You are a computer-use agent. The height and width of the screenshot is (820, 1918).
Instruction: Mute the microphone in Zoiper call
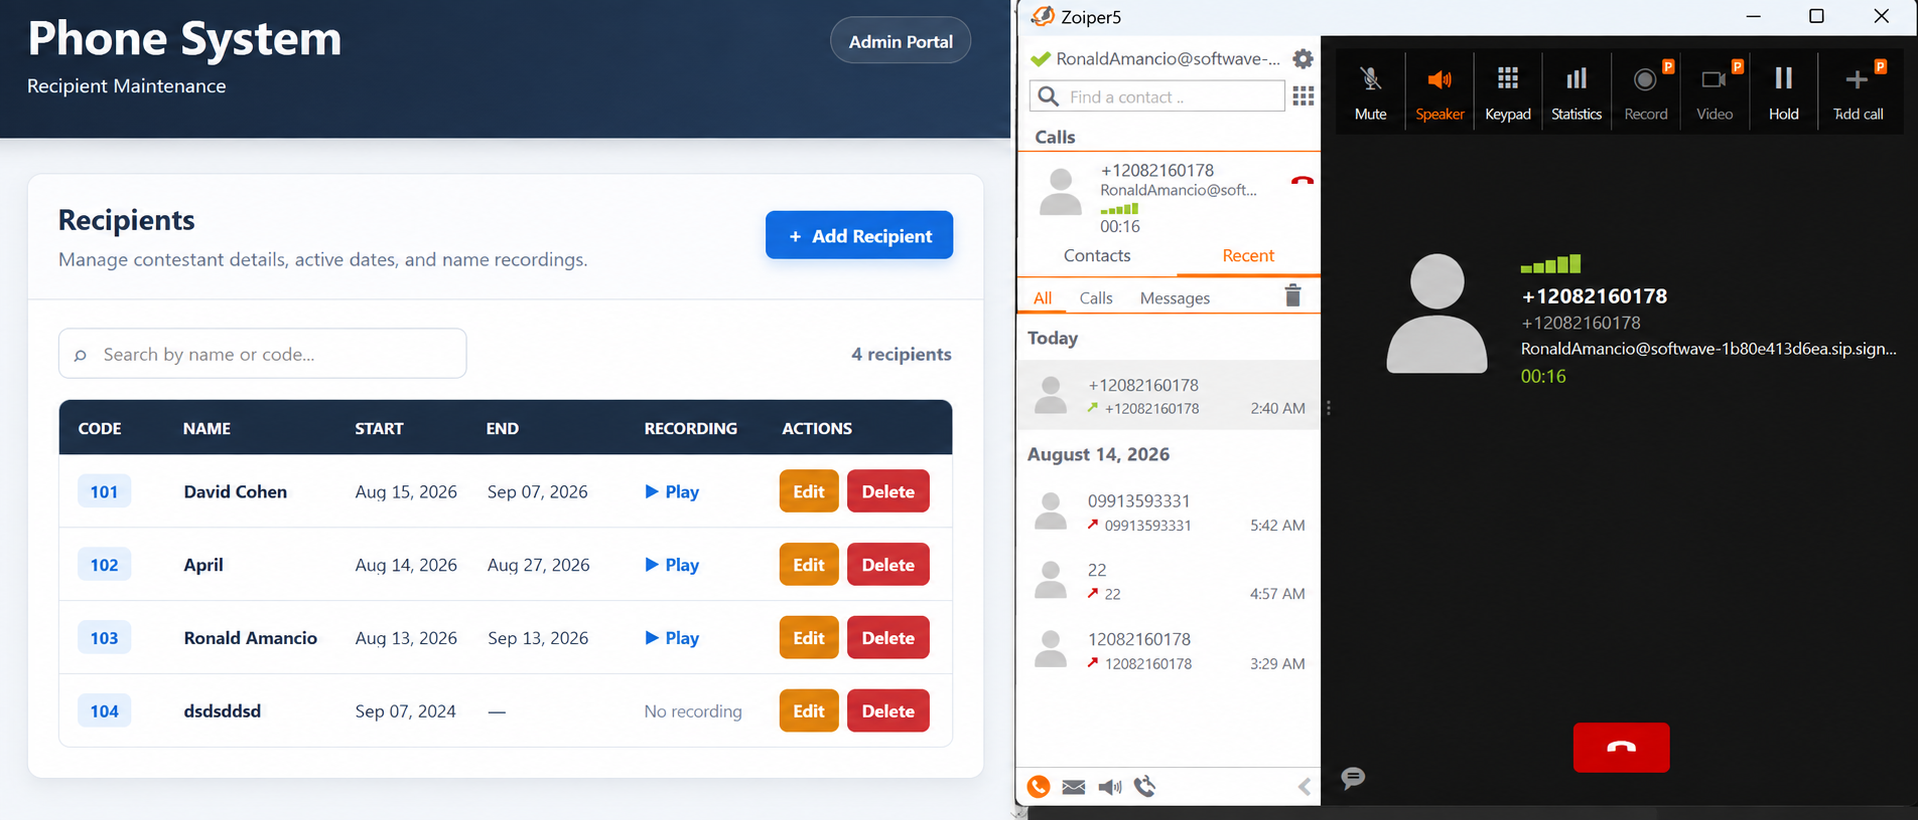[x=1370, y=93]
